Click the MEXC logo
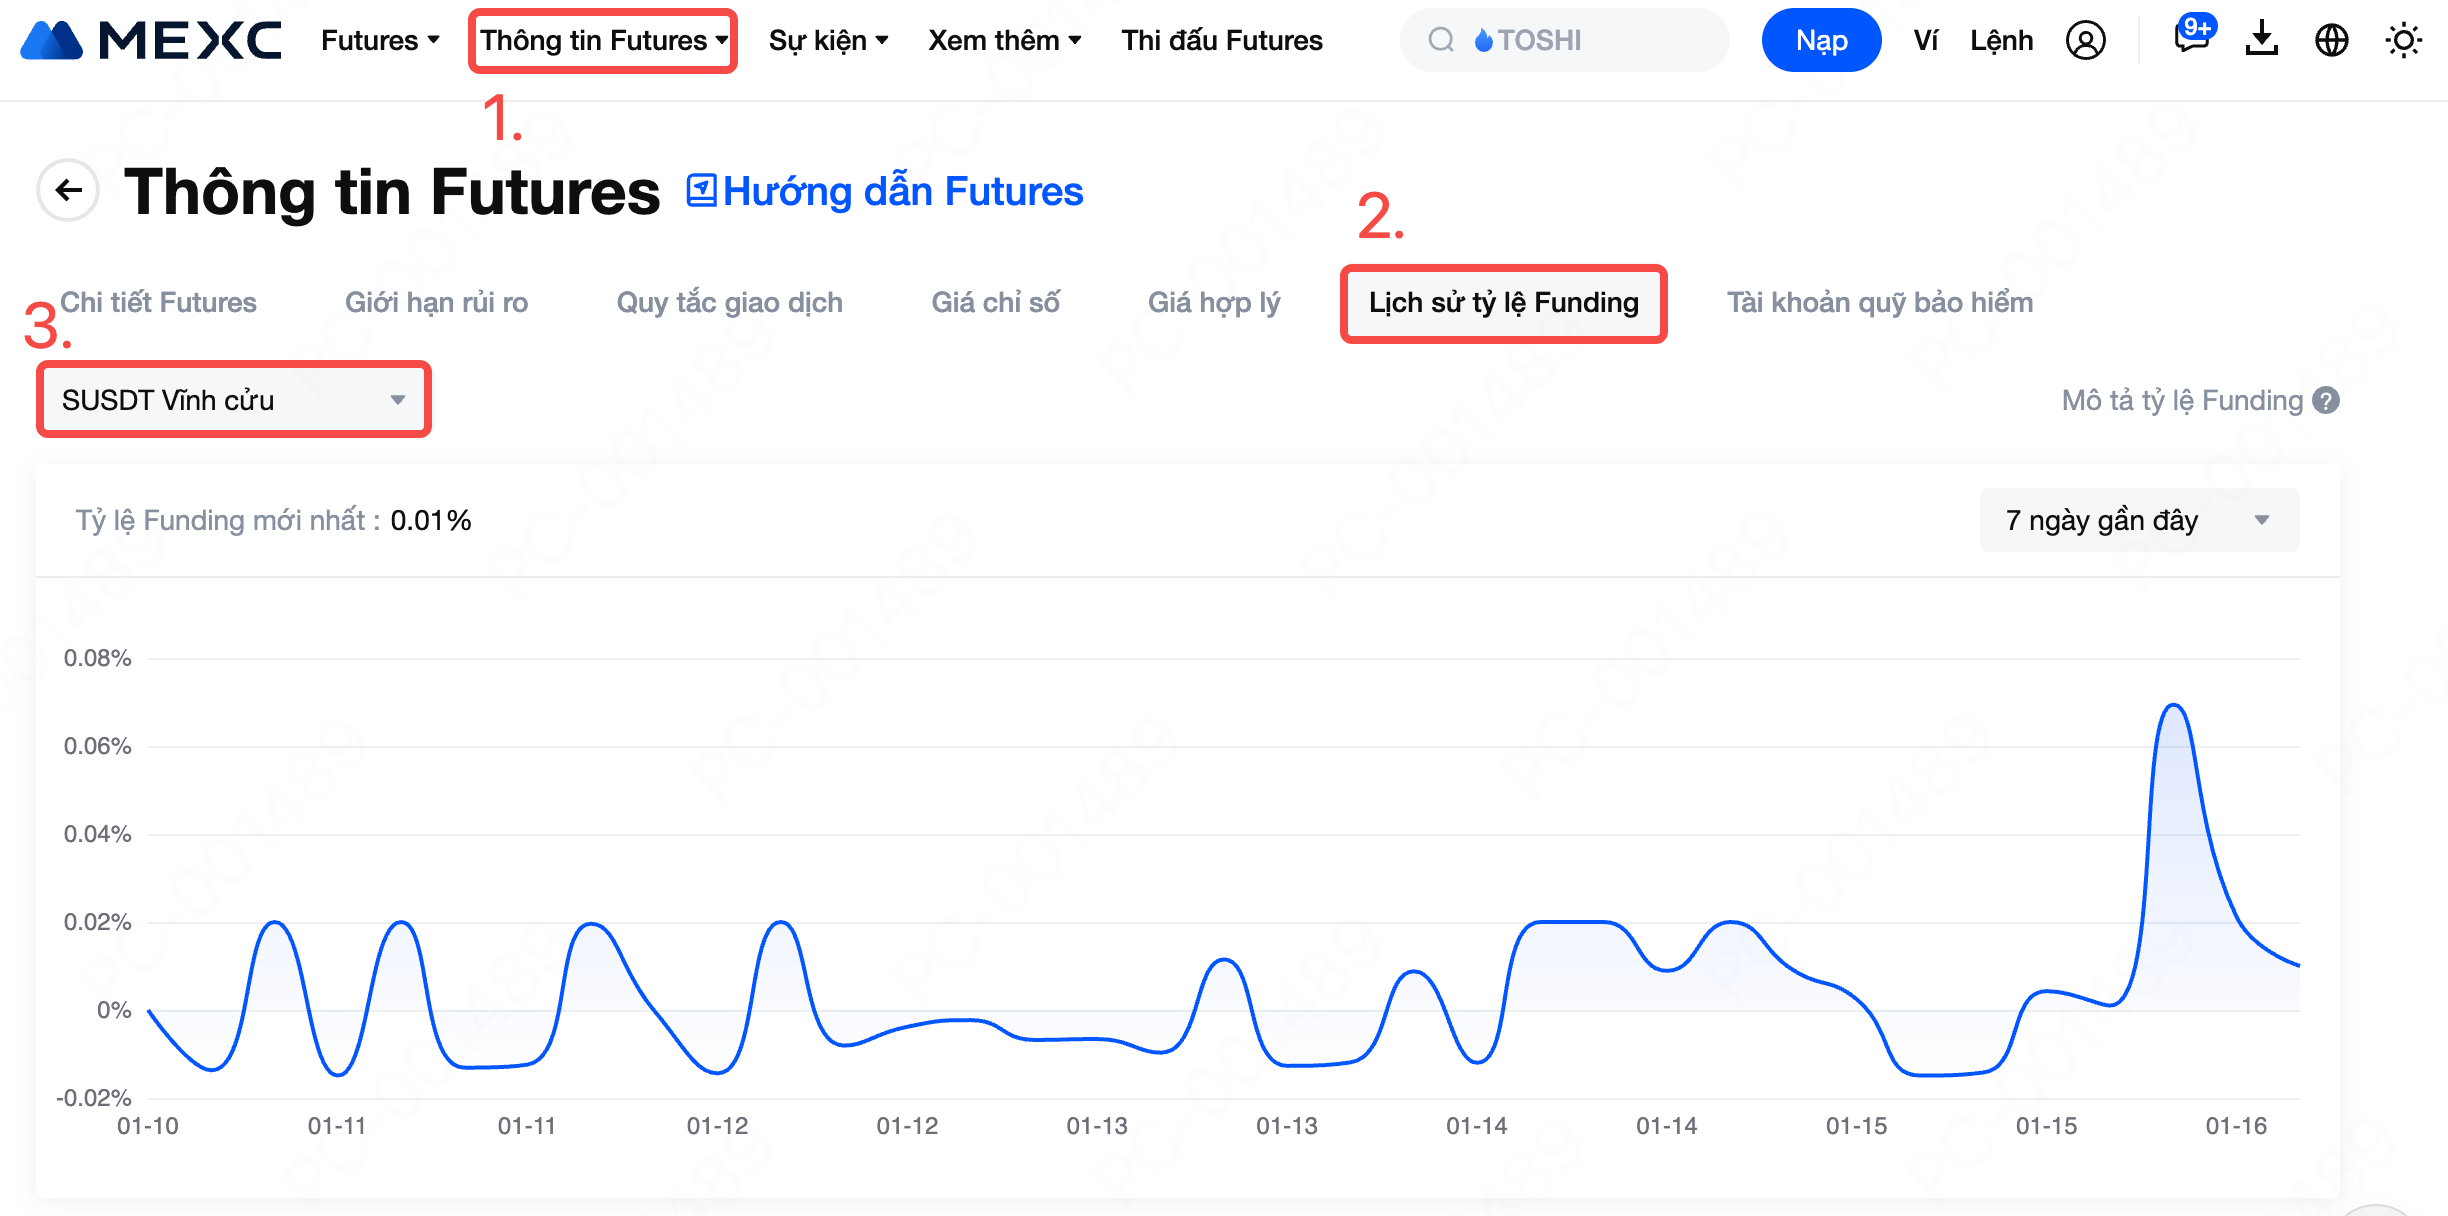 tap(151, 40)
